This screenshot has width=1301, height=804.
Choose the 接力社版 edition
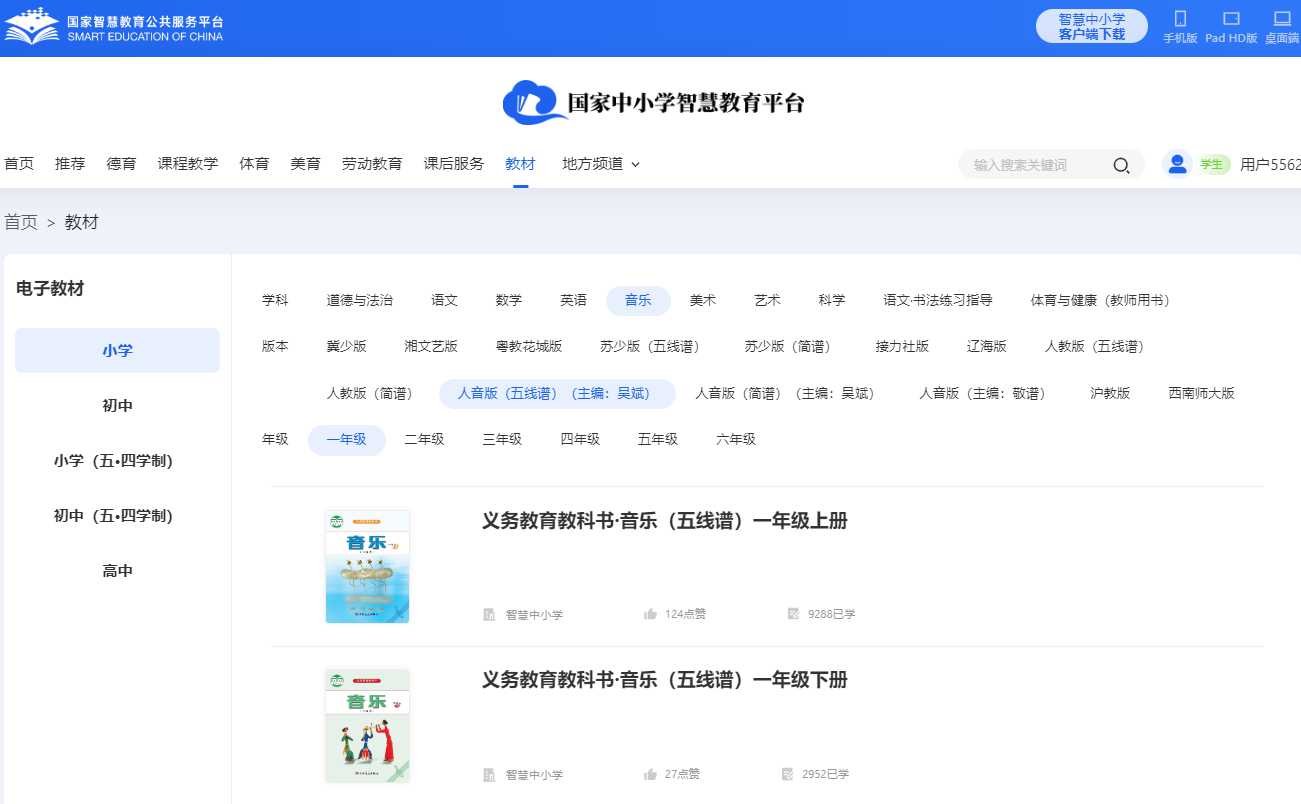(x=902, y=346)
